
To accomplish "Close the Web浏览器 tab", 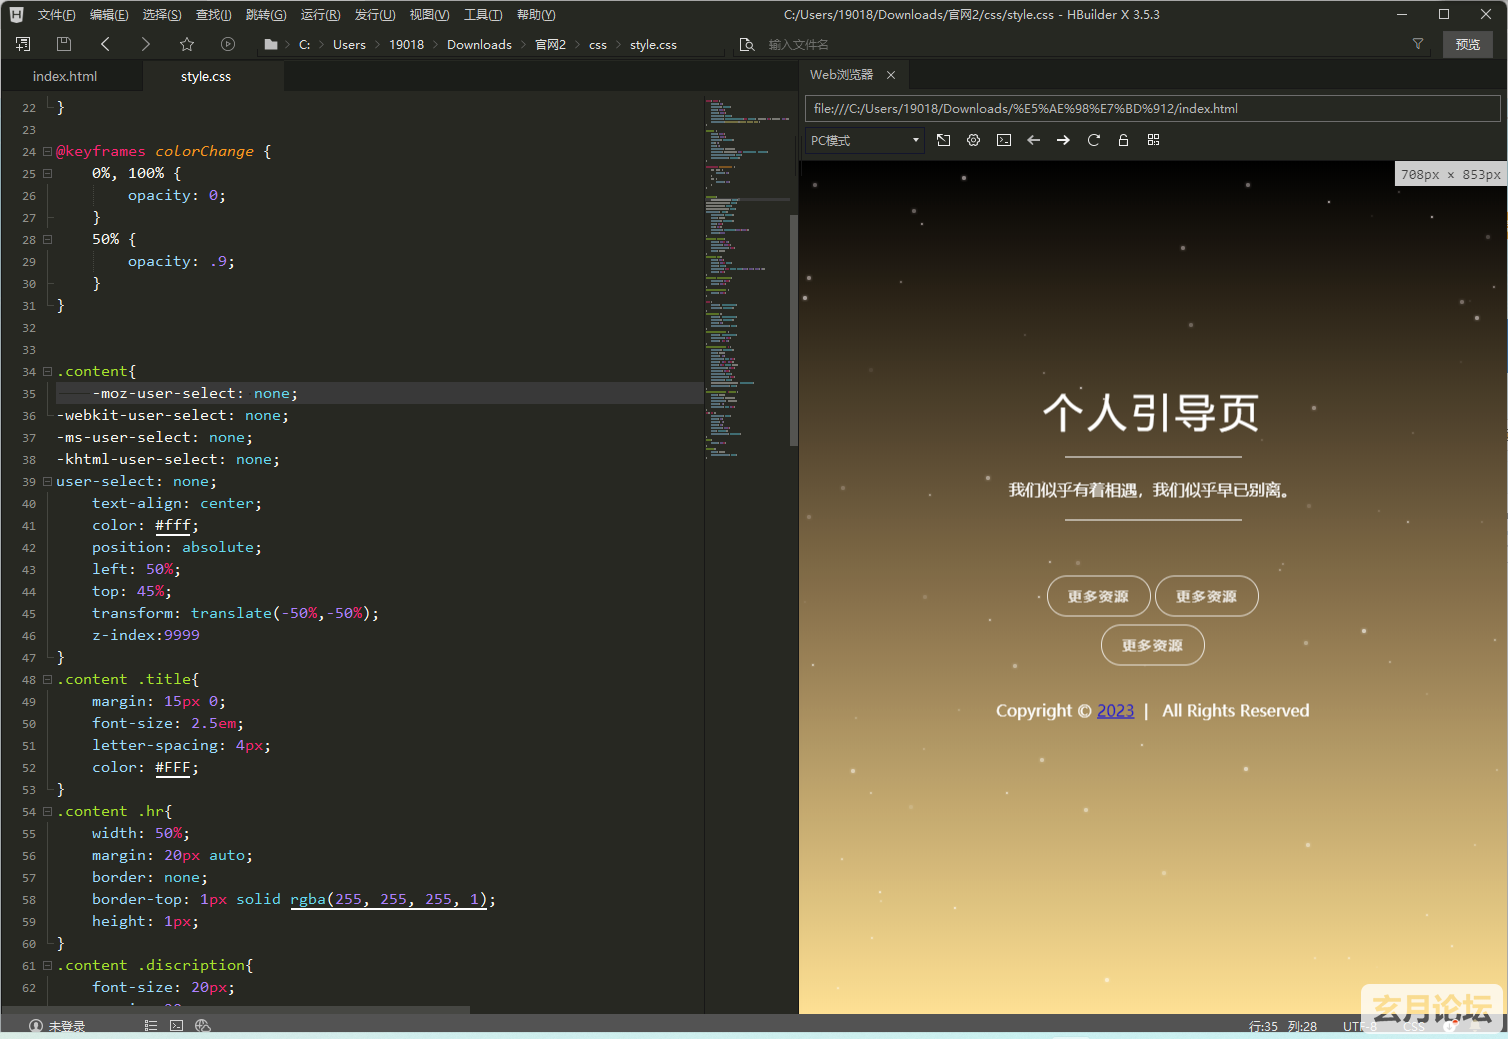I will point(891,75).
